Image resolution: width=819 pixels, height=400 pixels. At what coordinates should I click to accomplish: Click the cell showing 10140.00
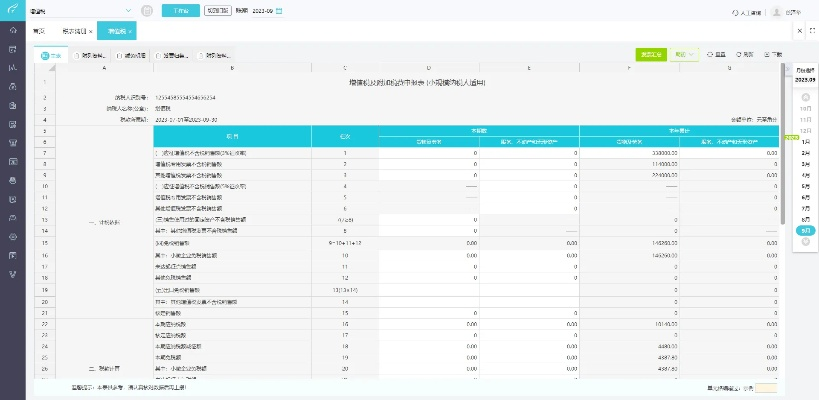[629, 324]
